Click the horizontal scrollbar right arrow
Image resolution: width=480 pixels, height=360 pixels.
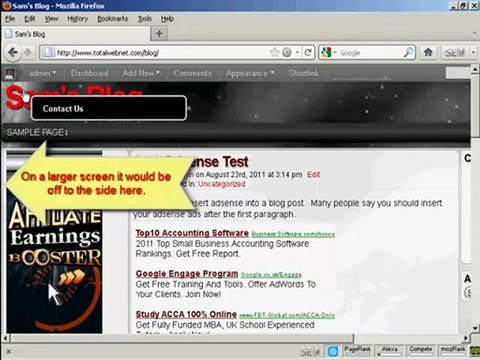466,338
